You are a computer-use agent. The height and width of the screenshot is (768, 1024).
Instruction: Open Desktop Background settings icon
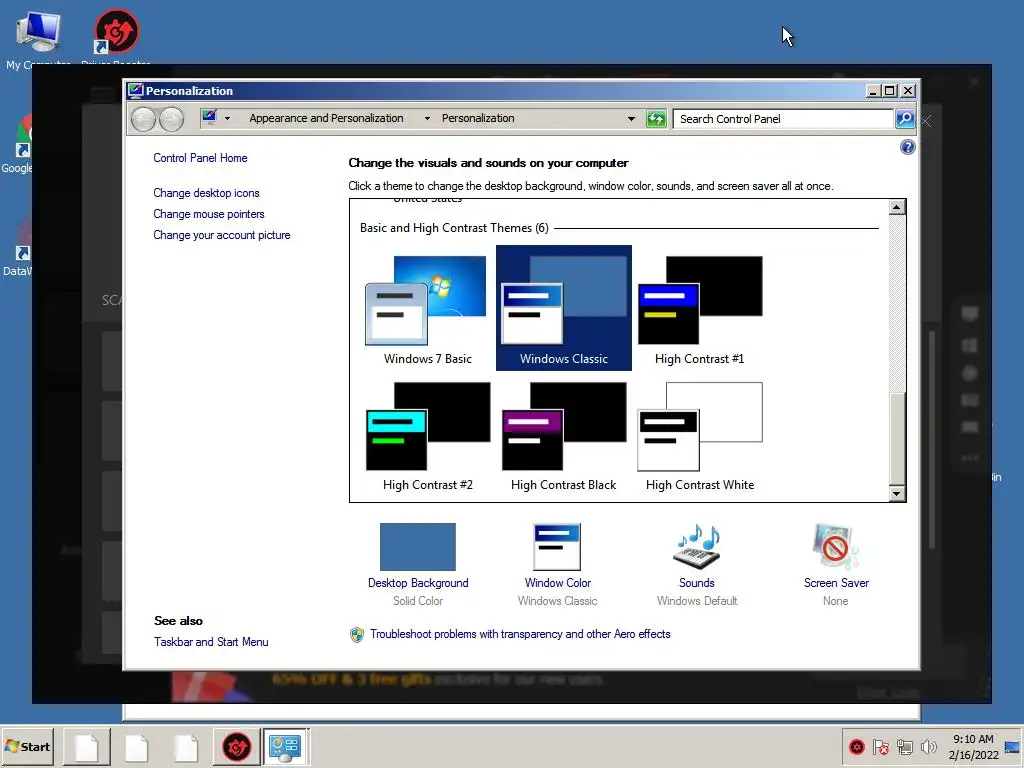click(x=418, y=547)
